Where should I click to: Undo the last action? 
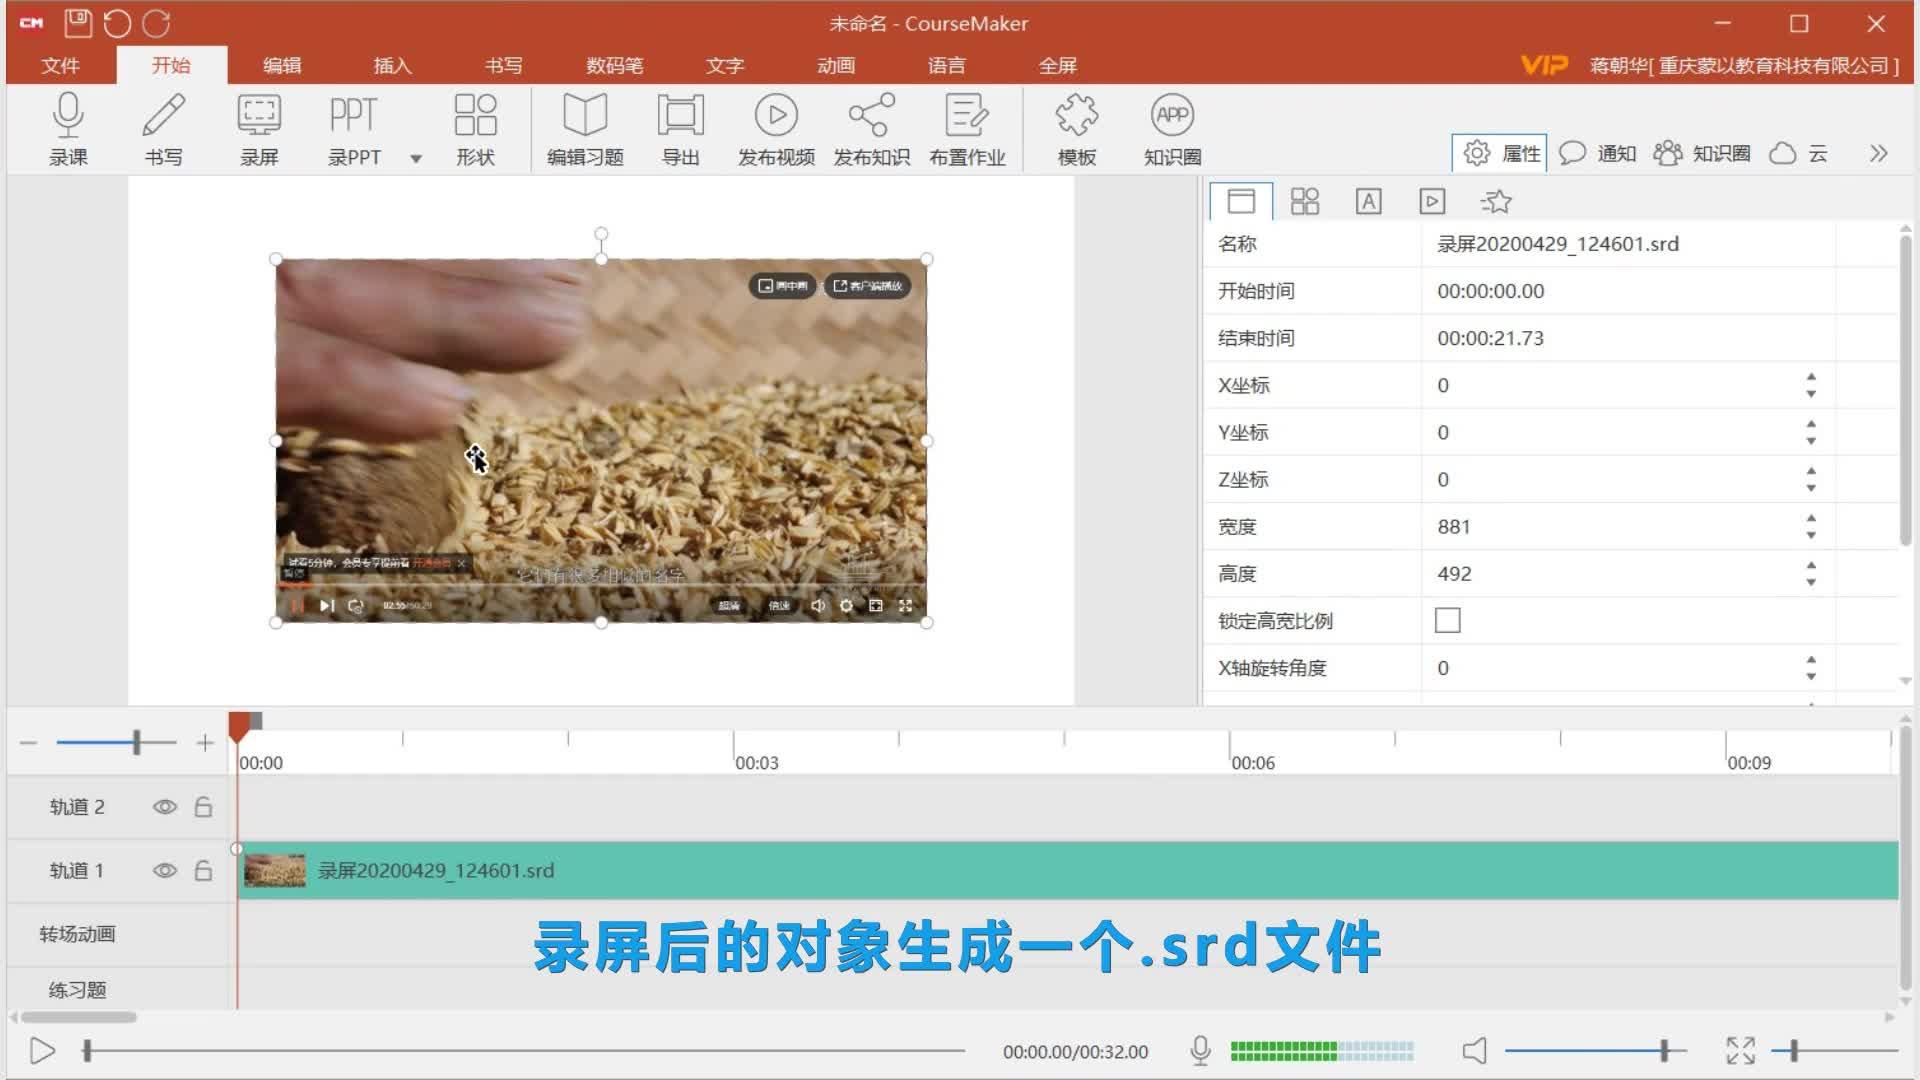pos(117,22)
